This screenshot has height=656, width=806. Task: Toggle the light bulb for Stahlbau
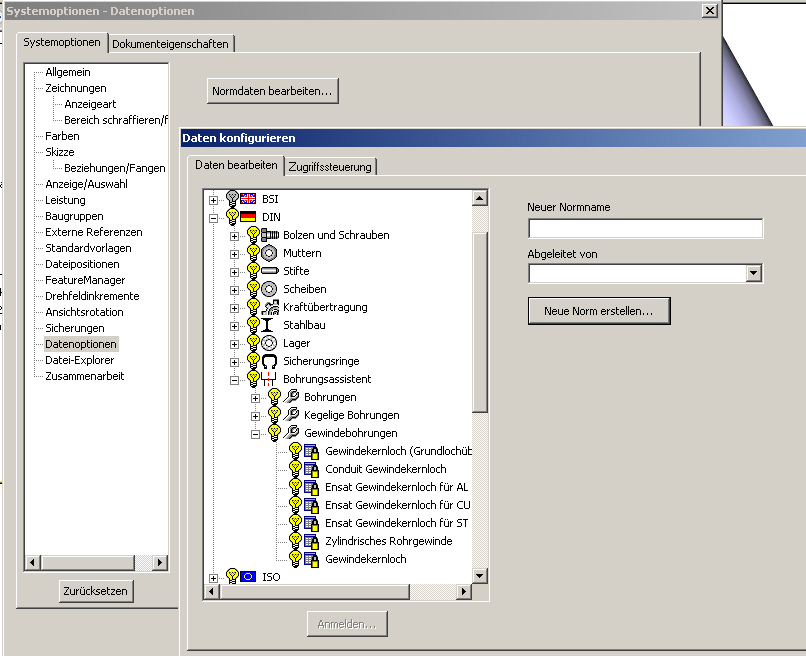tap(253, 324)
